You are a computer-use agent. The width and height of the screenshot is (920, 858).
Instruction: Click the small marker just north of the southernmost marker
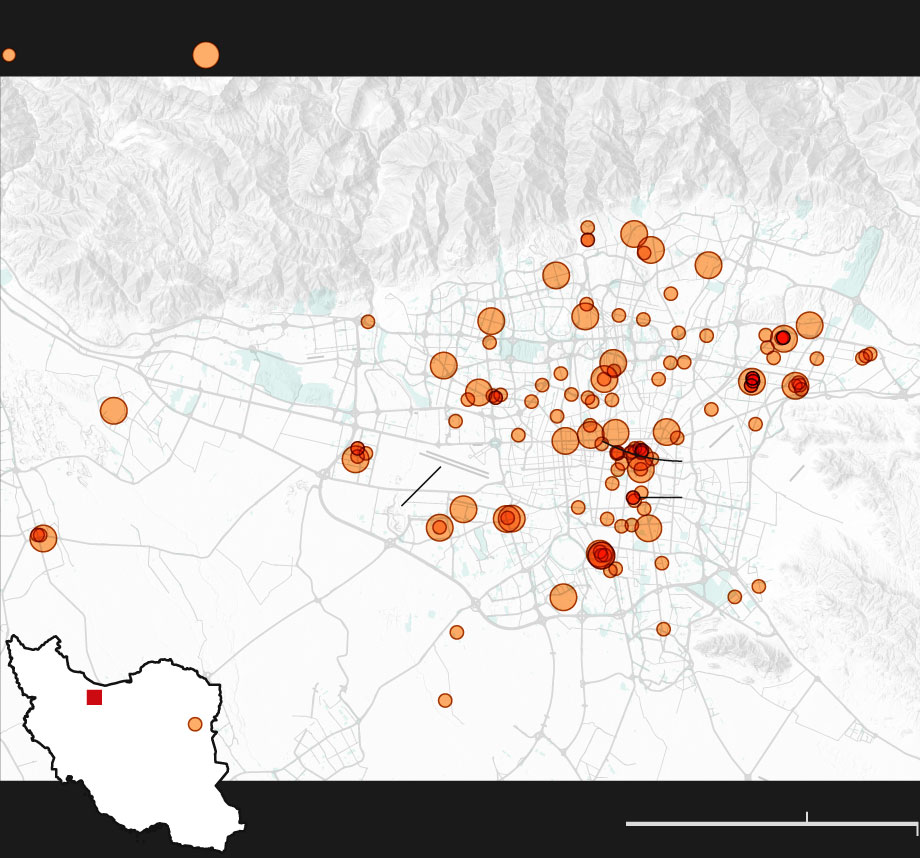457,632
